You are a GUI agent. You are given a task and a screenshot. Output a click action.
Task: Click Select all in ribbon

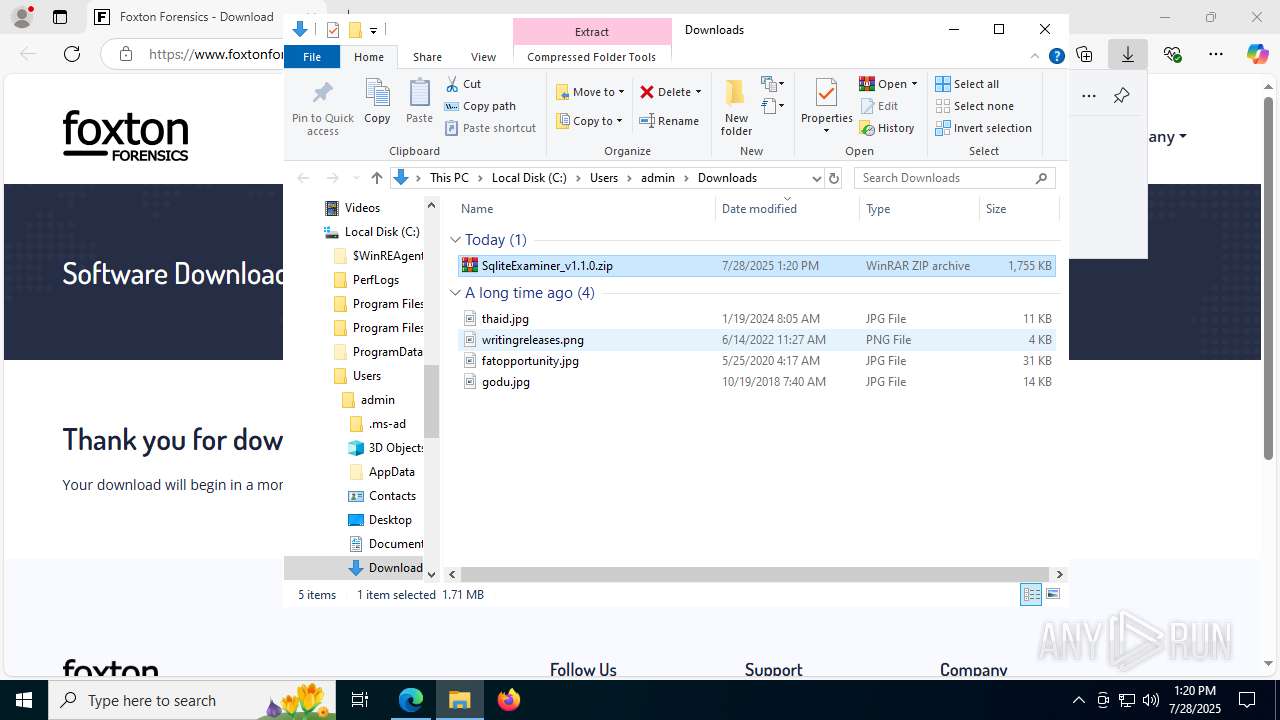967,84
